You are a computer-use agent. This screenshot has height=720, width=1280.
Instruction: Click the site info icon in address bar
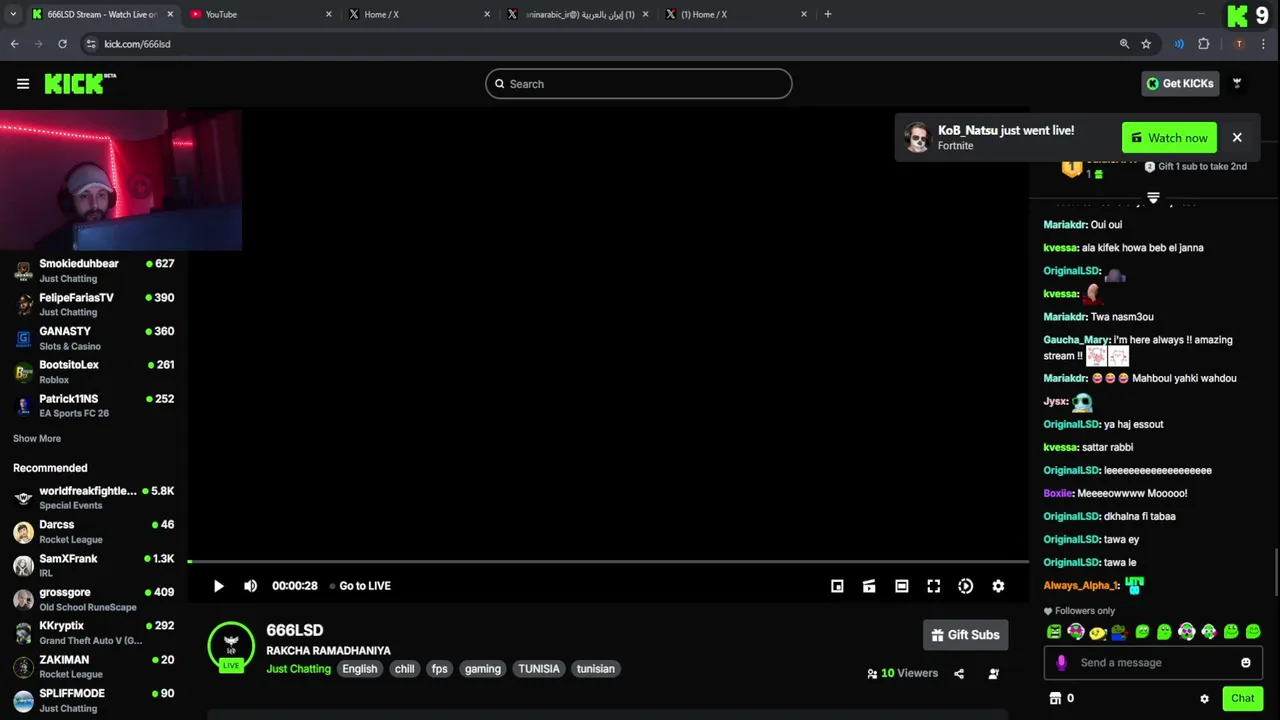coord(90,44)
